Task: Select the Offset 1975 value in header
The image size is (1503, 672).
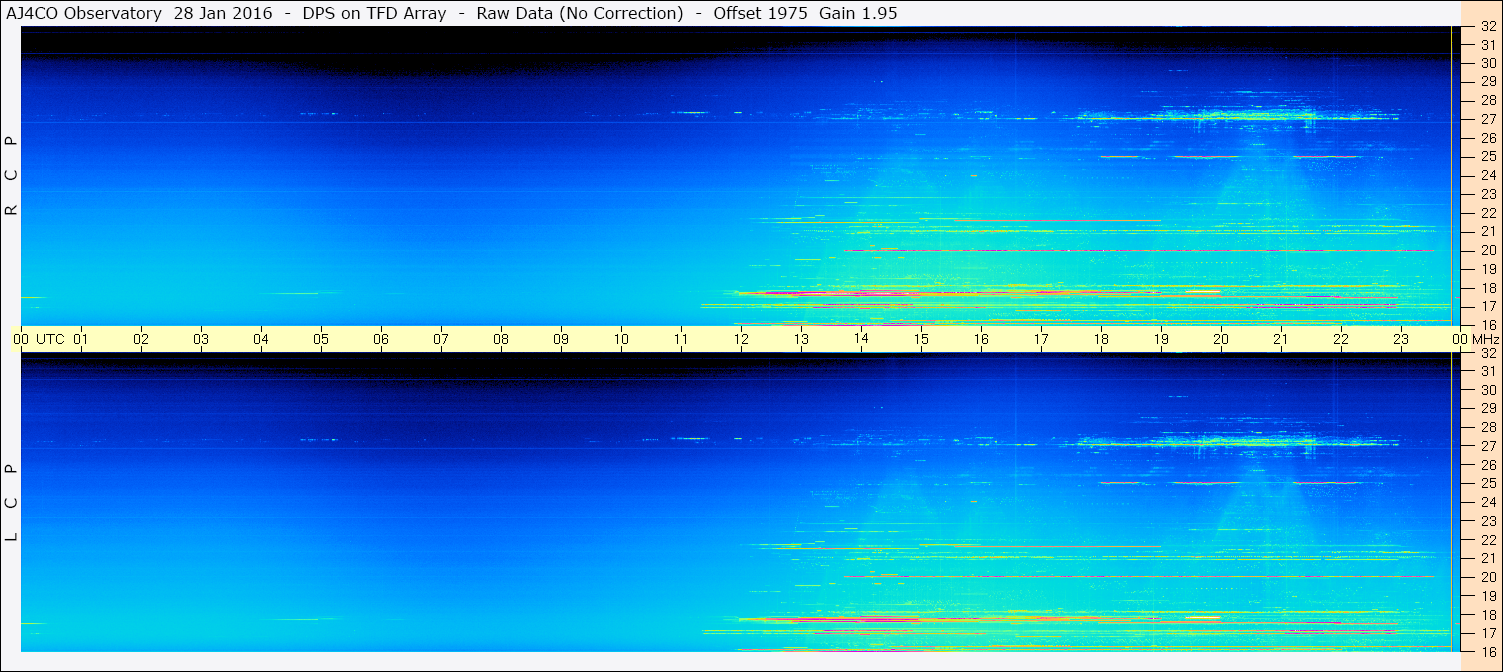Action: [x=751, y=13]
